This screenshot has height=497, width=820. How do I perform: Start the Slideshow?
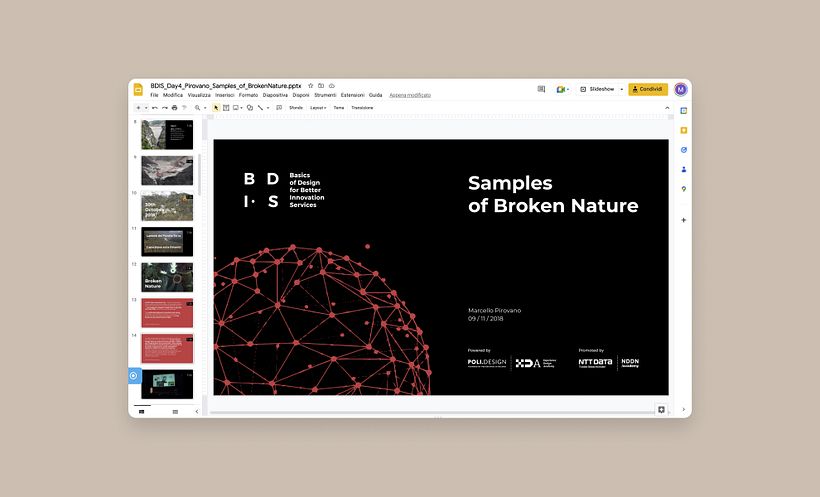597,89
